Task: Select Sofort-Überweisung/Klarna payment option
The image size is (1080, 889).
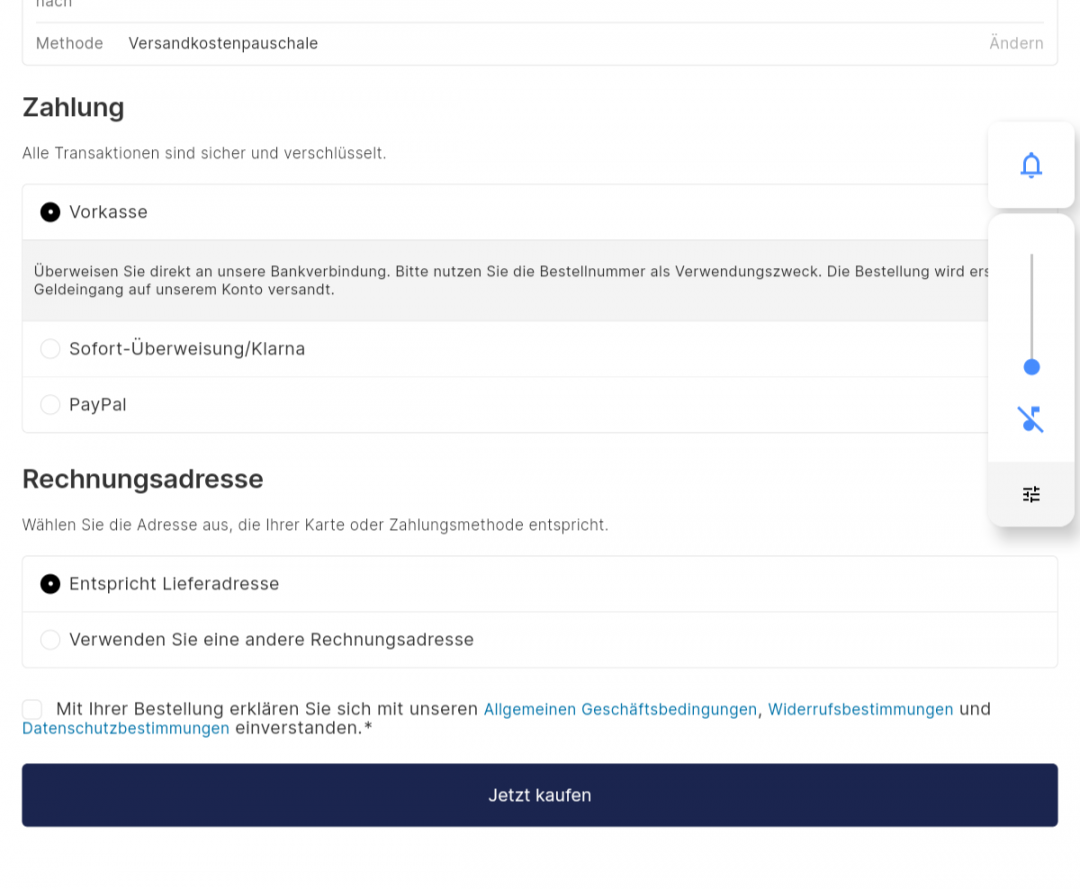Action: (x=50, y=348)
